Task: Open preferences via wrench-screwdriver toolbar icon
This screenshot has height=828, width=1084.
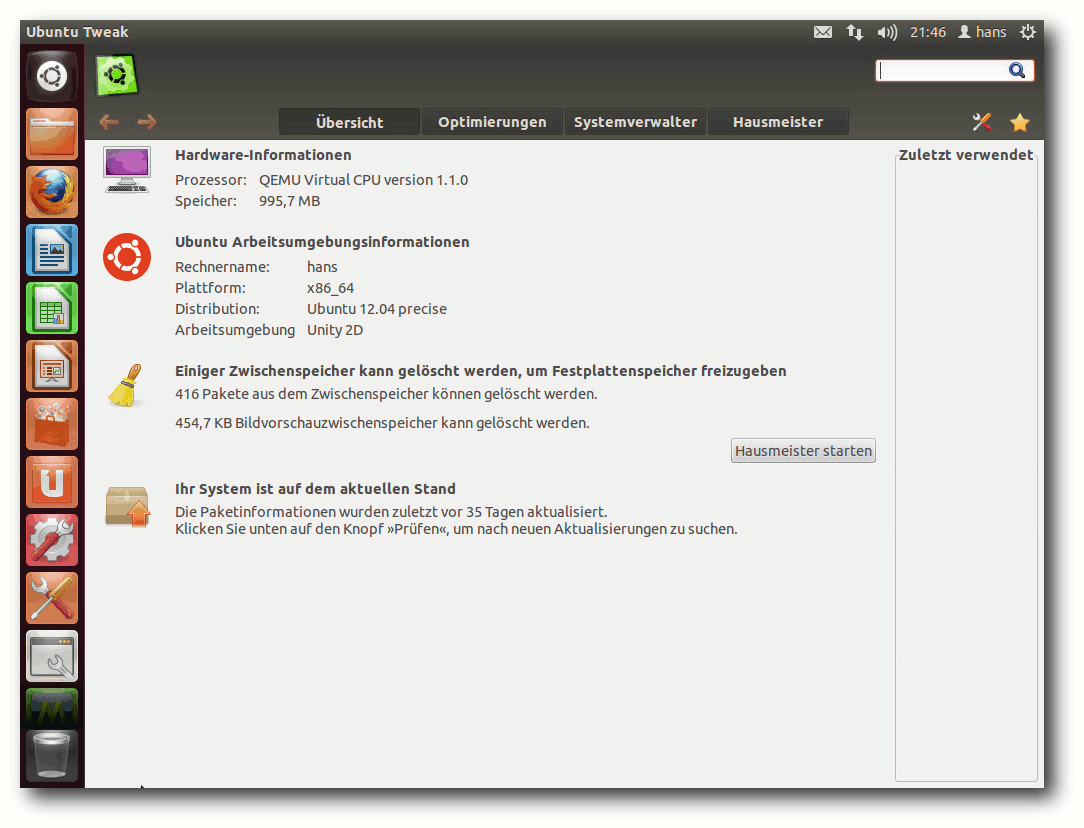Action: [x=982, y=122]
